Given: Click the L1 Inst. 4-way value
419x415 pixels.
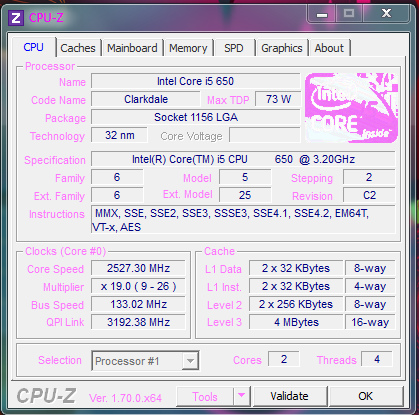Looking at the screenshot, I should click(x=370, y=286).
